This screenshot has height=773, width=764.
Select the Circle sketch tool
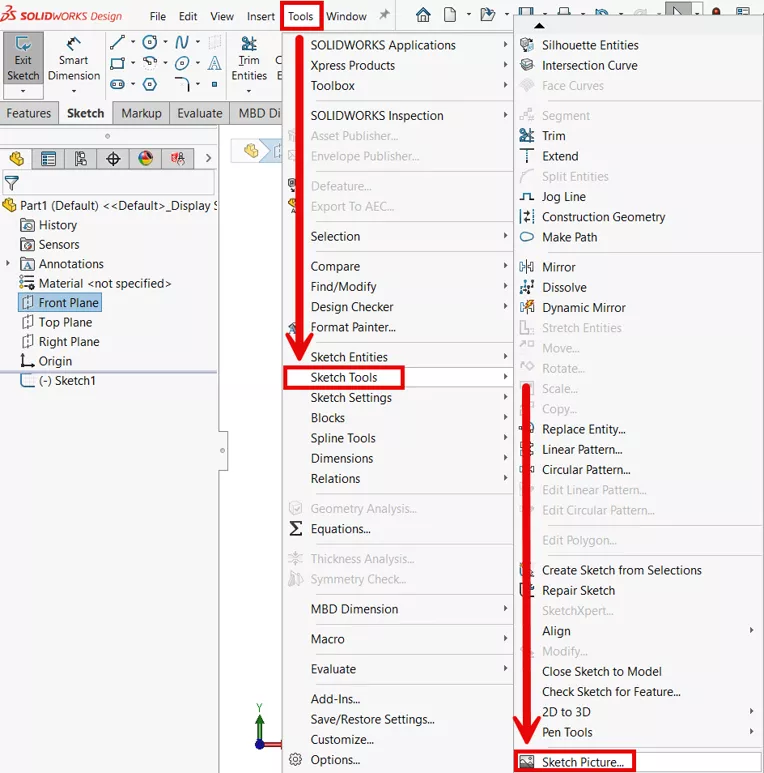[150, 42]
